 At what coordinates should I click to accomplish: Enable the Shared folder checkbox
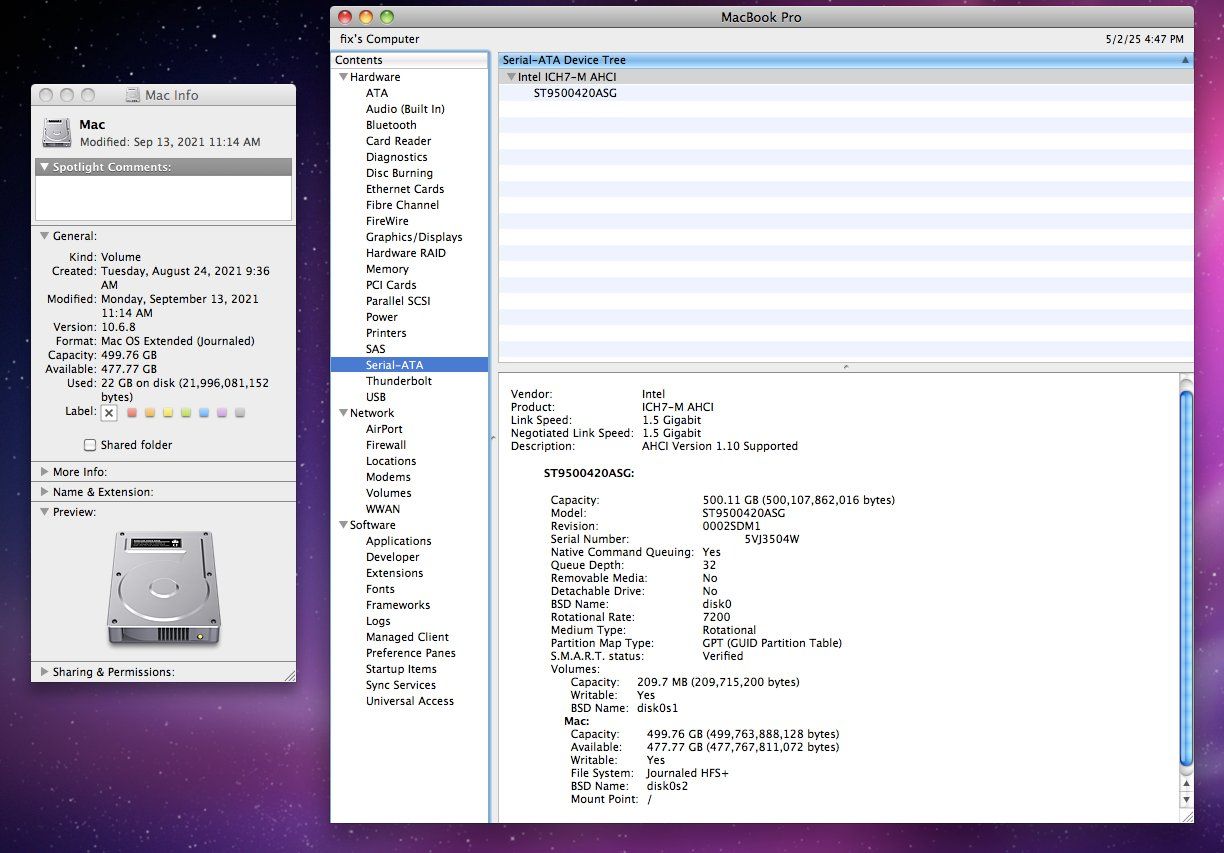[x=90, y=445]
